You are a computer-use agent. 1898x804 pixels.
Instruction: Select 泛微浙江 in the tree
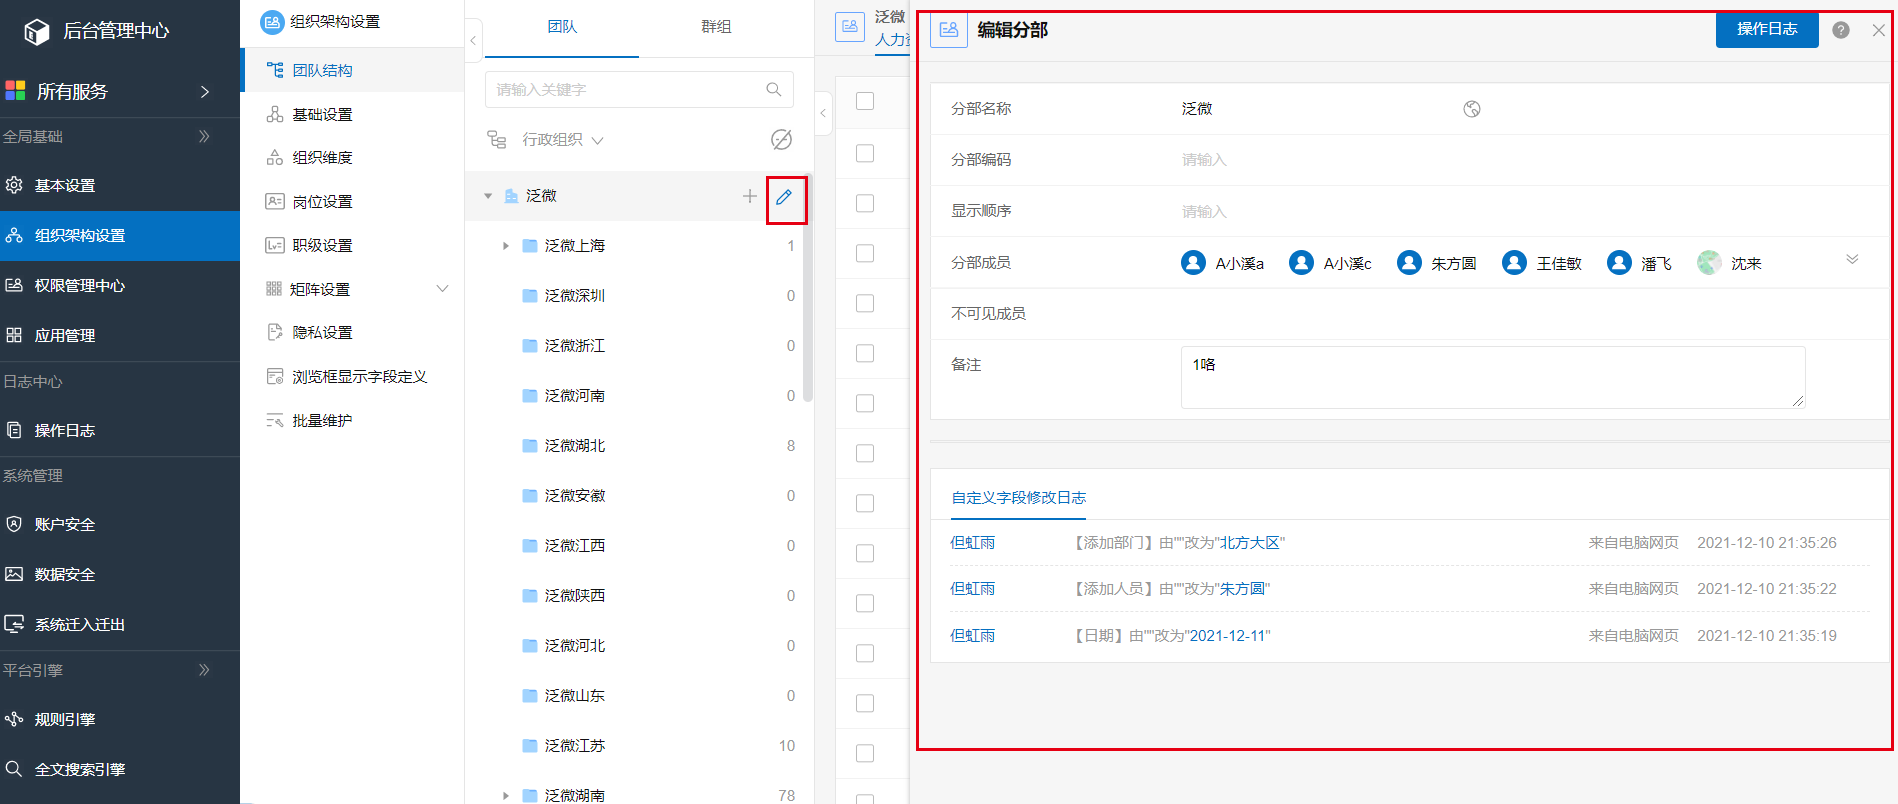575,346
